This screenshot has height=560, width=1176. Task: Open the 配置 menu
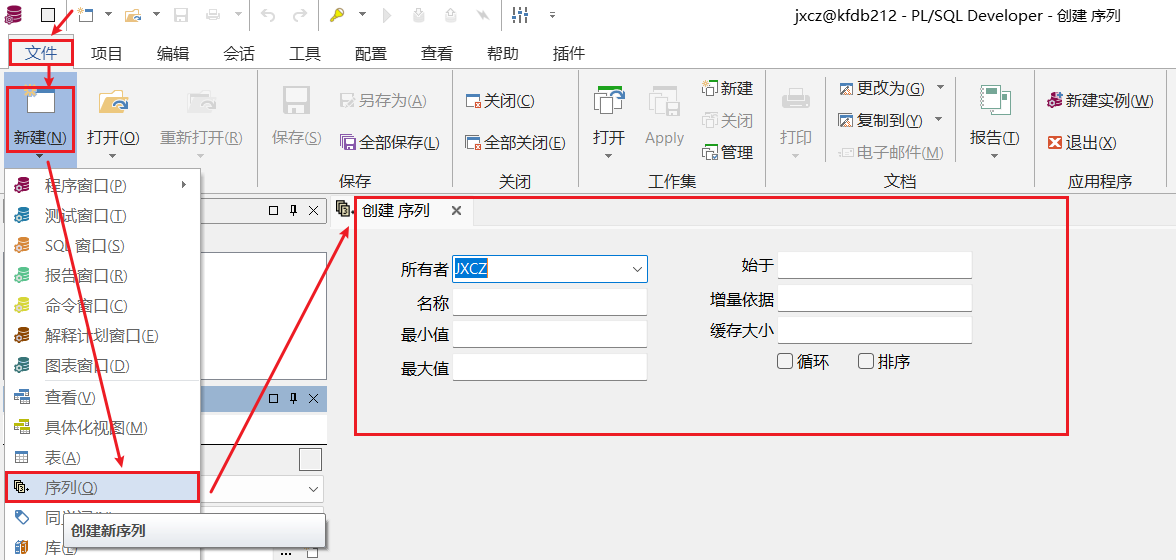click(370, 53)
